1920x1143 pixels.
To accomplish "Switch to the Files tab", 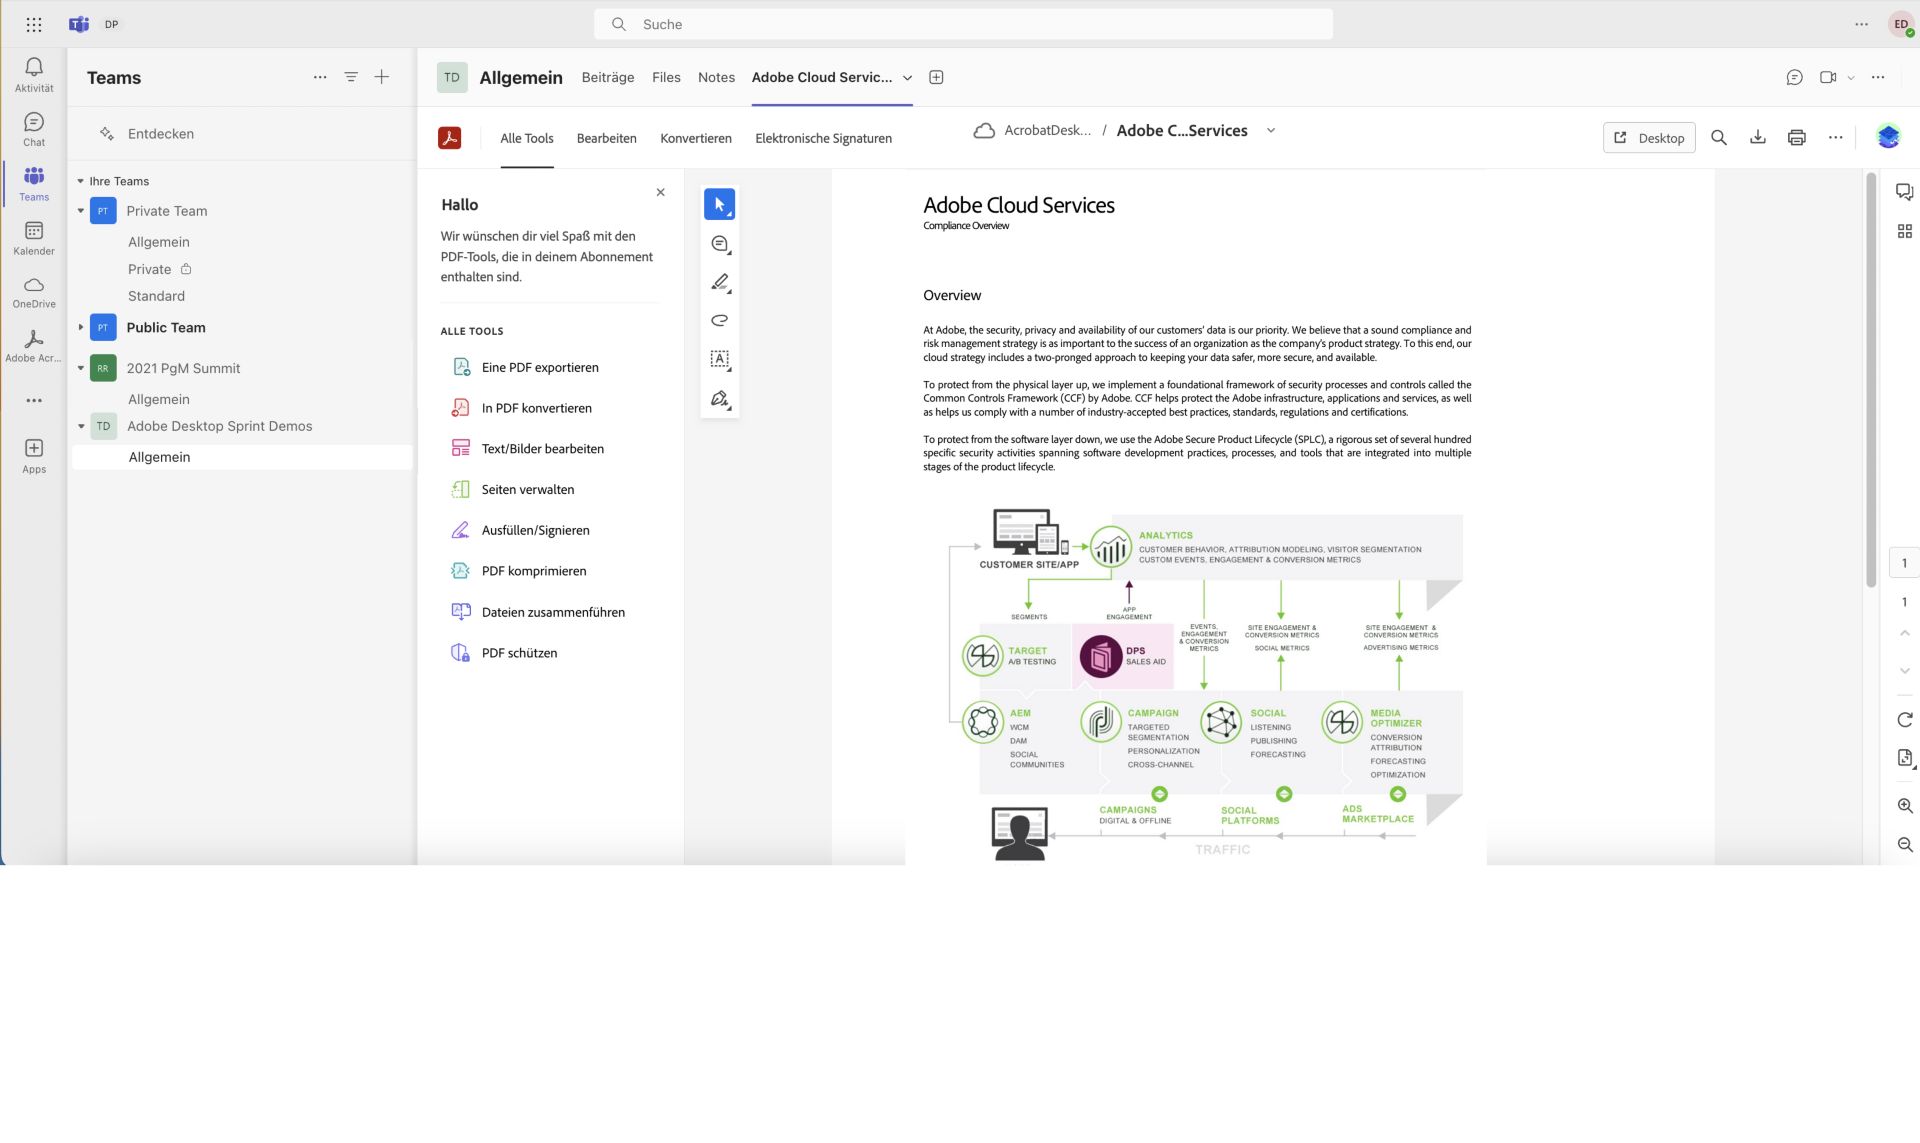I will pyautogui.click(x=666, y=77).
